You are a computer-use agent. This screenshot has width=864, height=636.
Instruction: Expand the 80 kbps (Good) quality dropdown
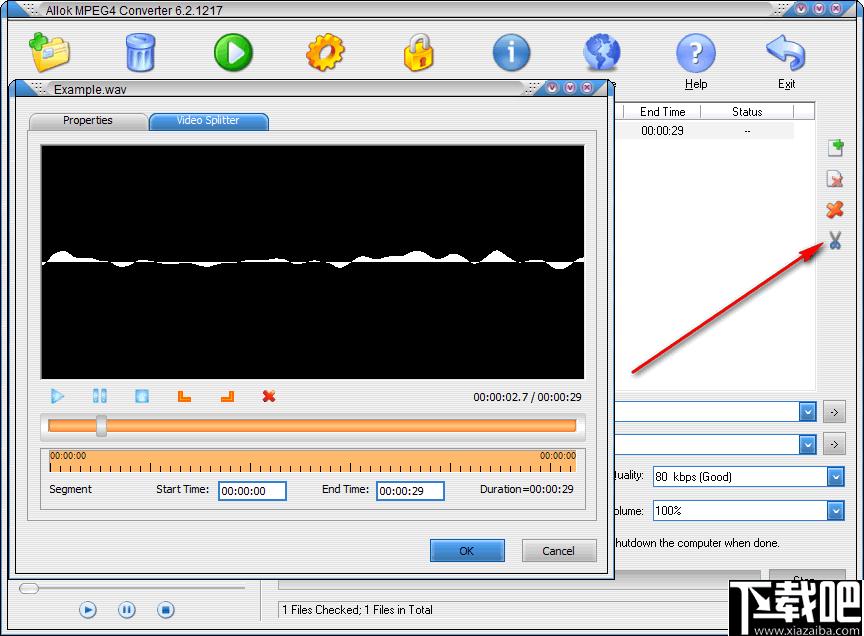[x=835, y=477]
